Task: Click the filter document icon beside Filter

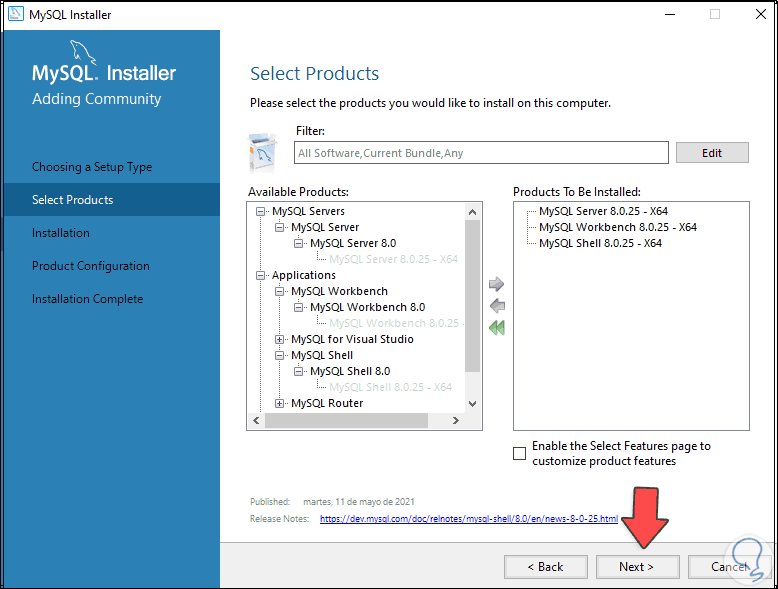Action: (x=262, y=152)
